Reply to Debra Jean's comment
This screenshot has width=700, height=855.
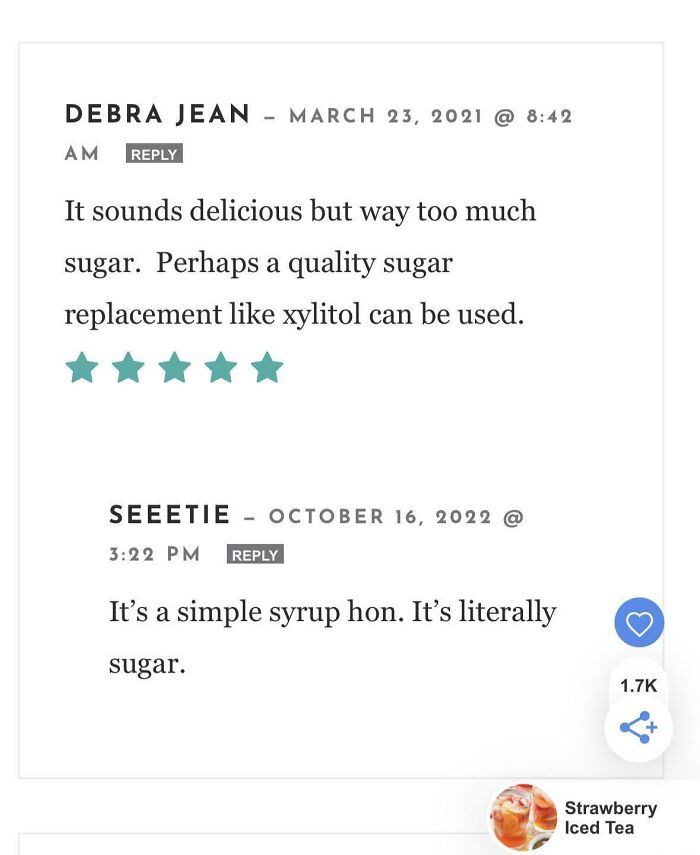click(x=153, y=154)
